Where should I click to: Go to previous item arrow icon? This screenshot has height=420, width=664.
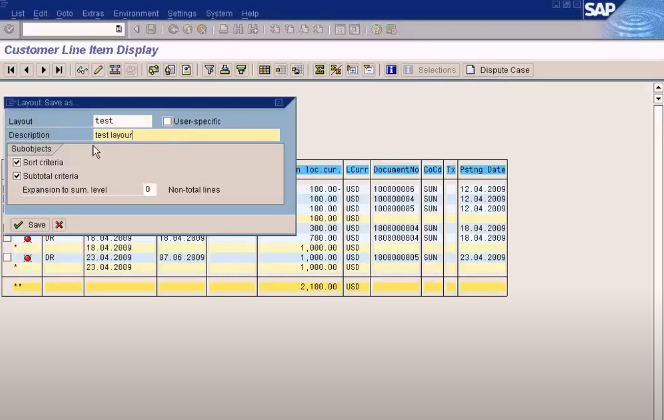(x=27, y=70)
